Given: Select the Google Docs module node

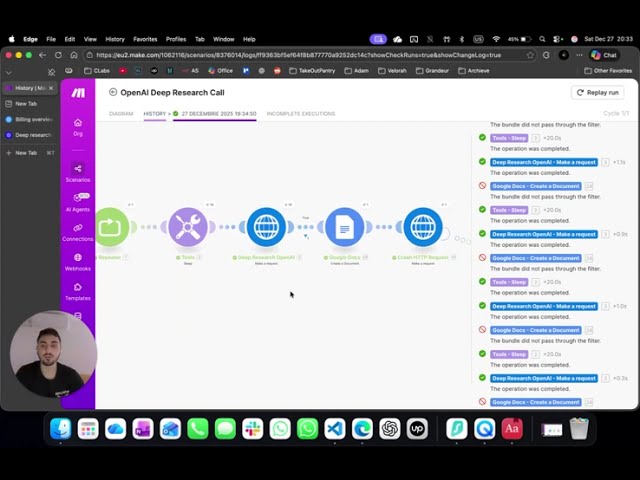Looking at the screenshot, I should click(x=344, y=227).
